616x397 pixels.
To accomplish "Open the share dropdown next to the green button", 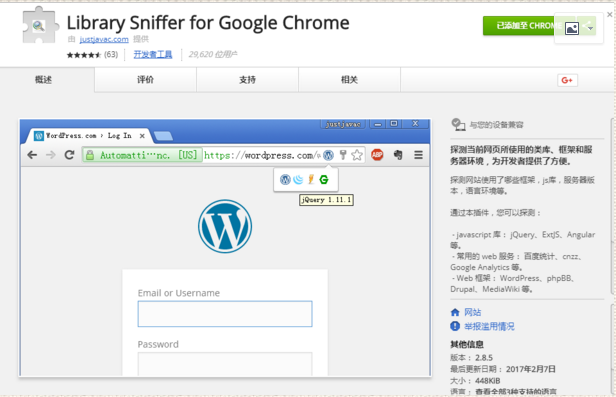I will [x=588, y=26].
